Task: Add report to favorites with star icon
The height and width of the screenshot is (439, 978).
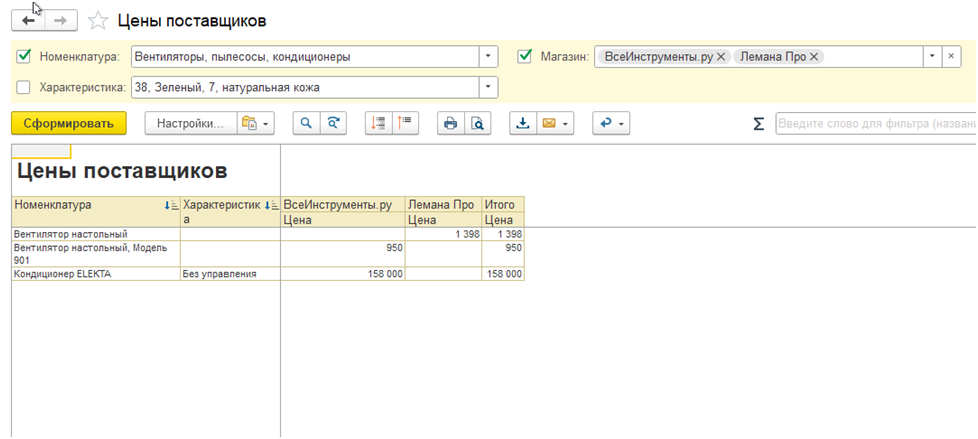Action: pyautogui.click(x=98, y=20)
